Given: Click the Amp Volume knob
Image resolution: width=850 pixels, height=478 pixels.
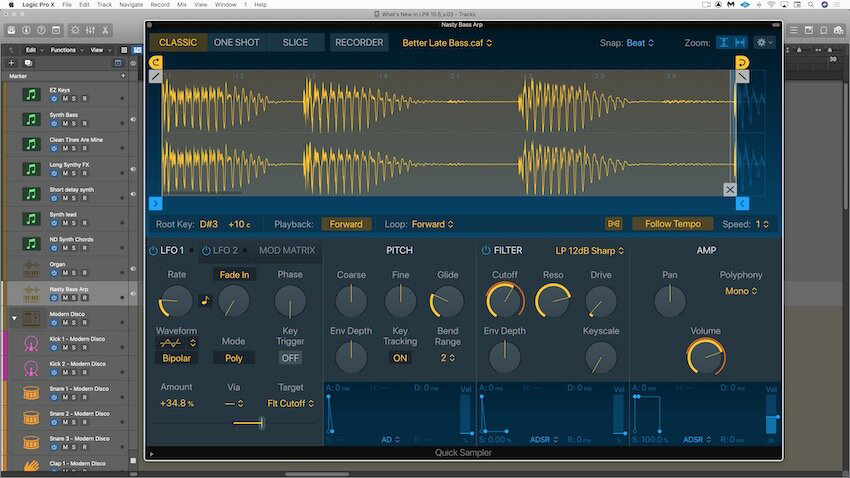Looking at the screenshot, I should (706, 356).
